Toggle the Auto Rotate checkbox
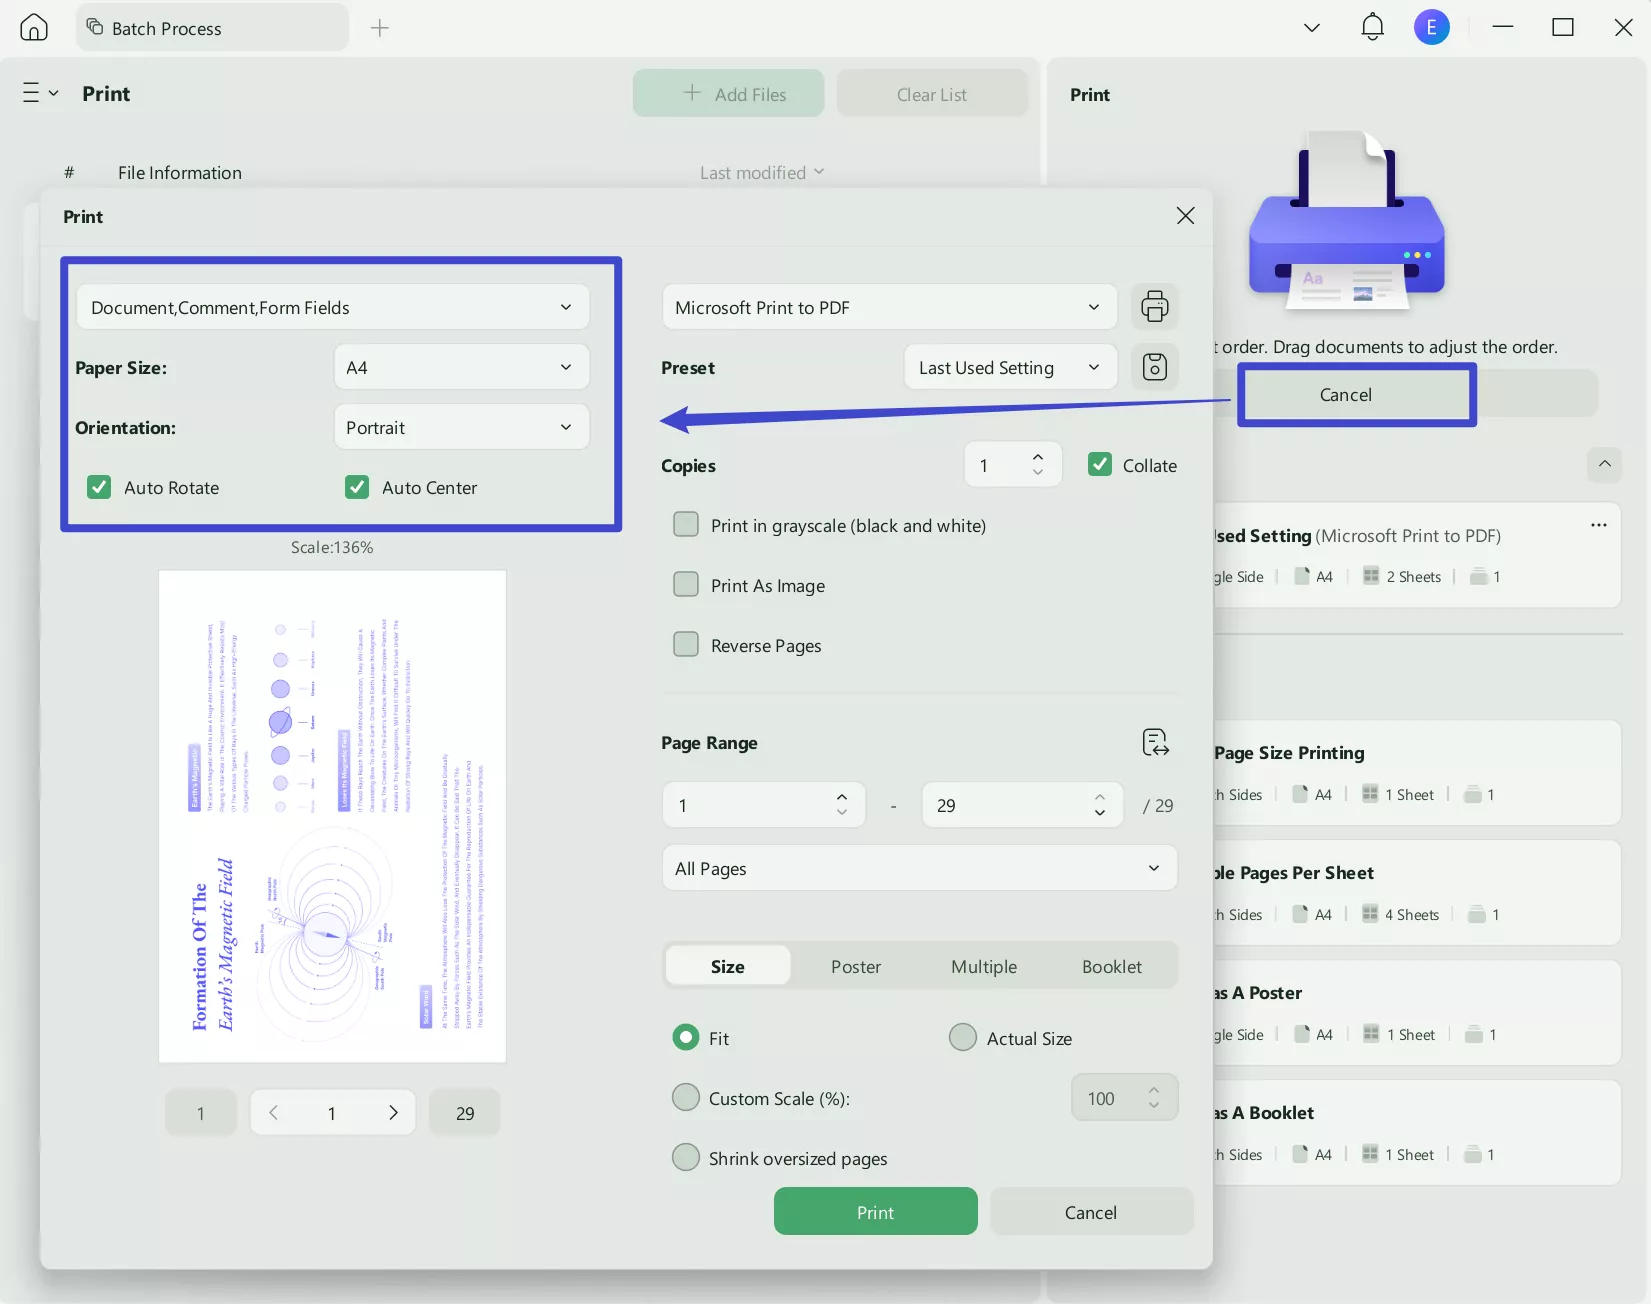The image size is (1651, 1304). pyautogui.click(x=99, y=487)
